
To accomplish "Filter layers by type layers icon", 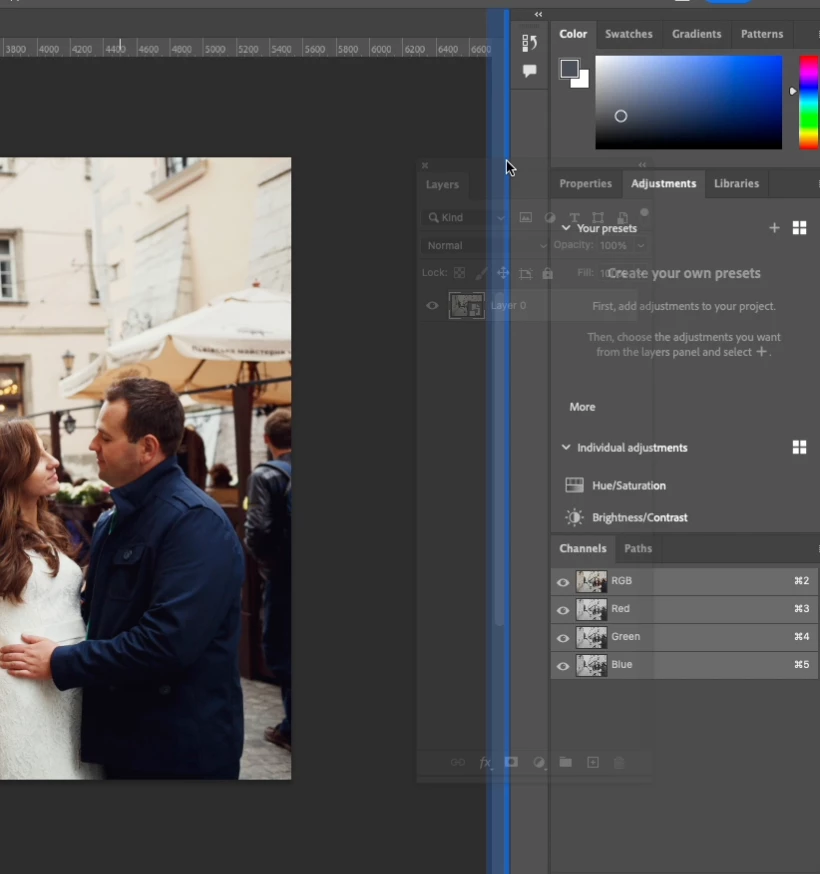I will pyautogui.click(x=574, y=217).
